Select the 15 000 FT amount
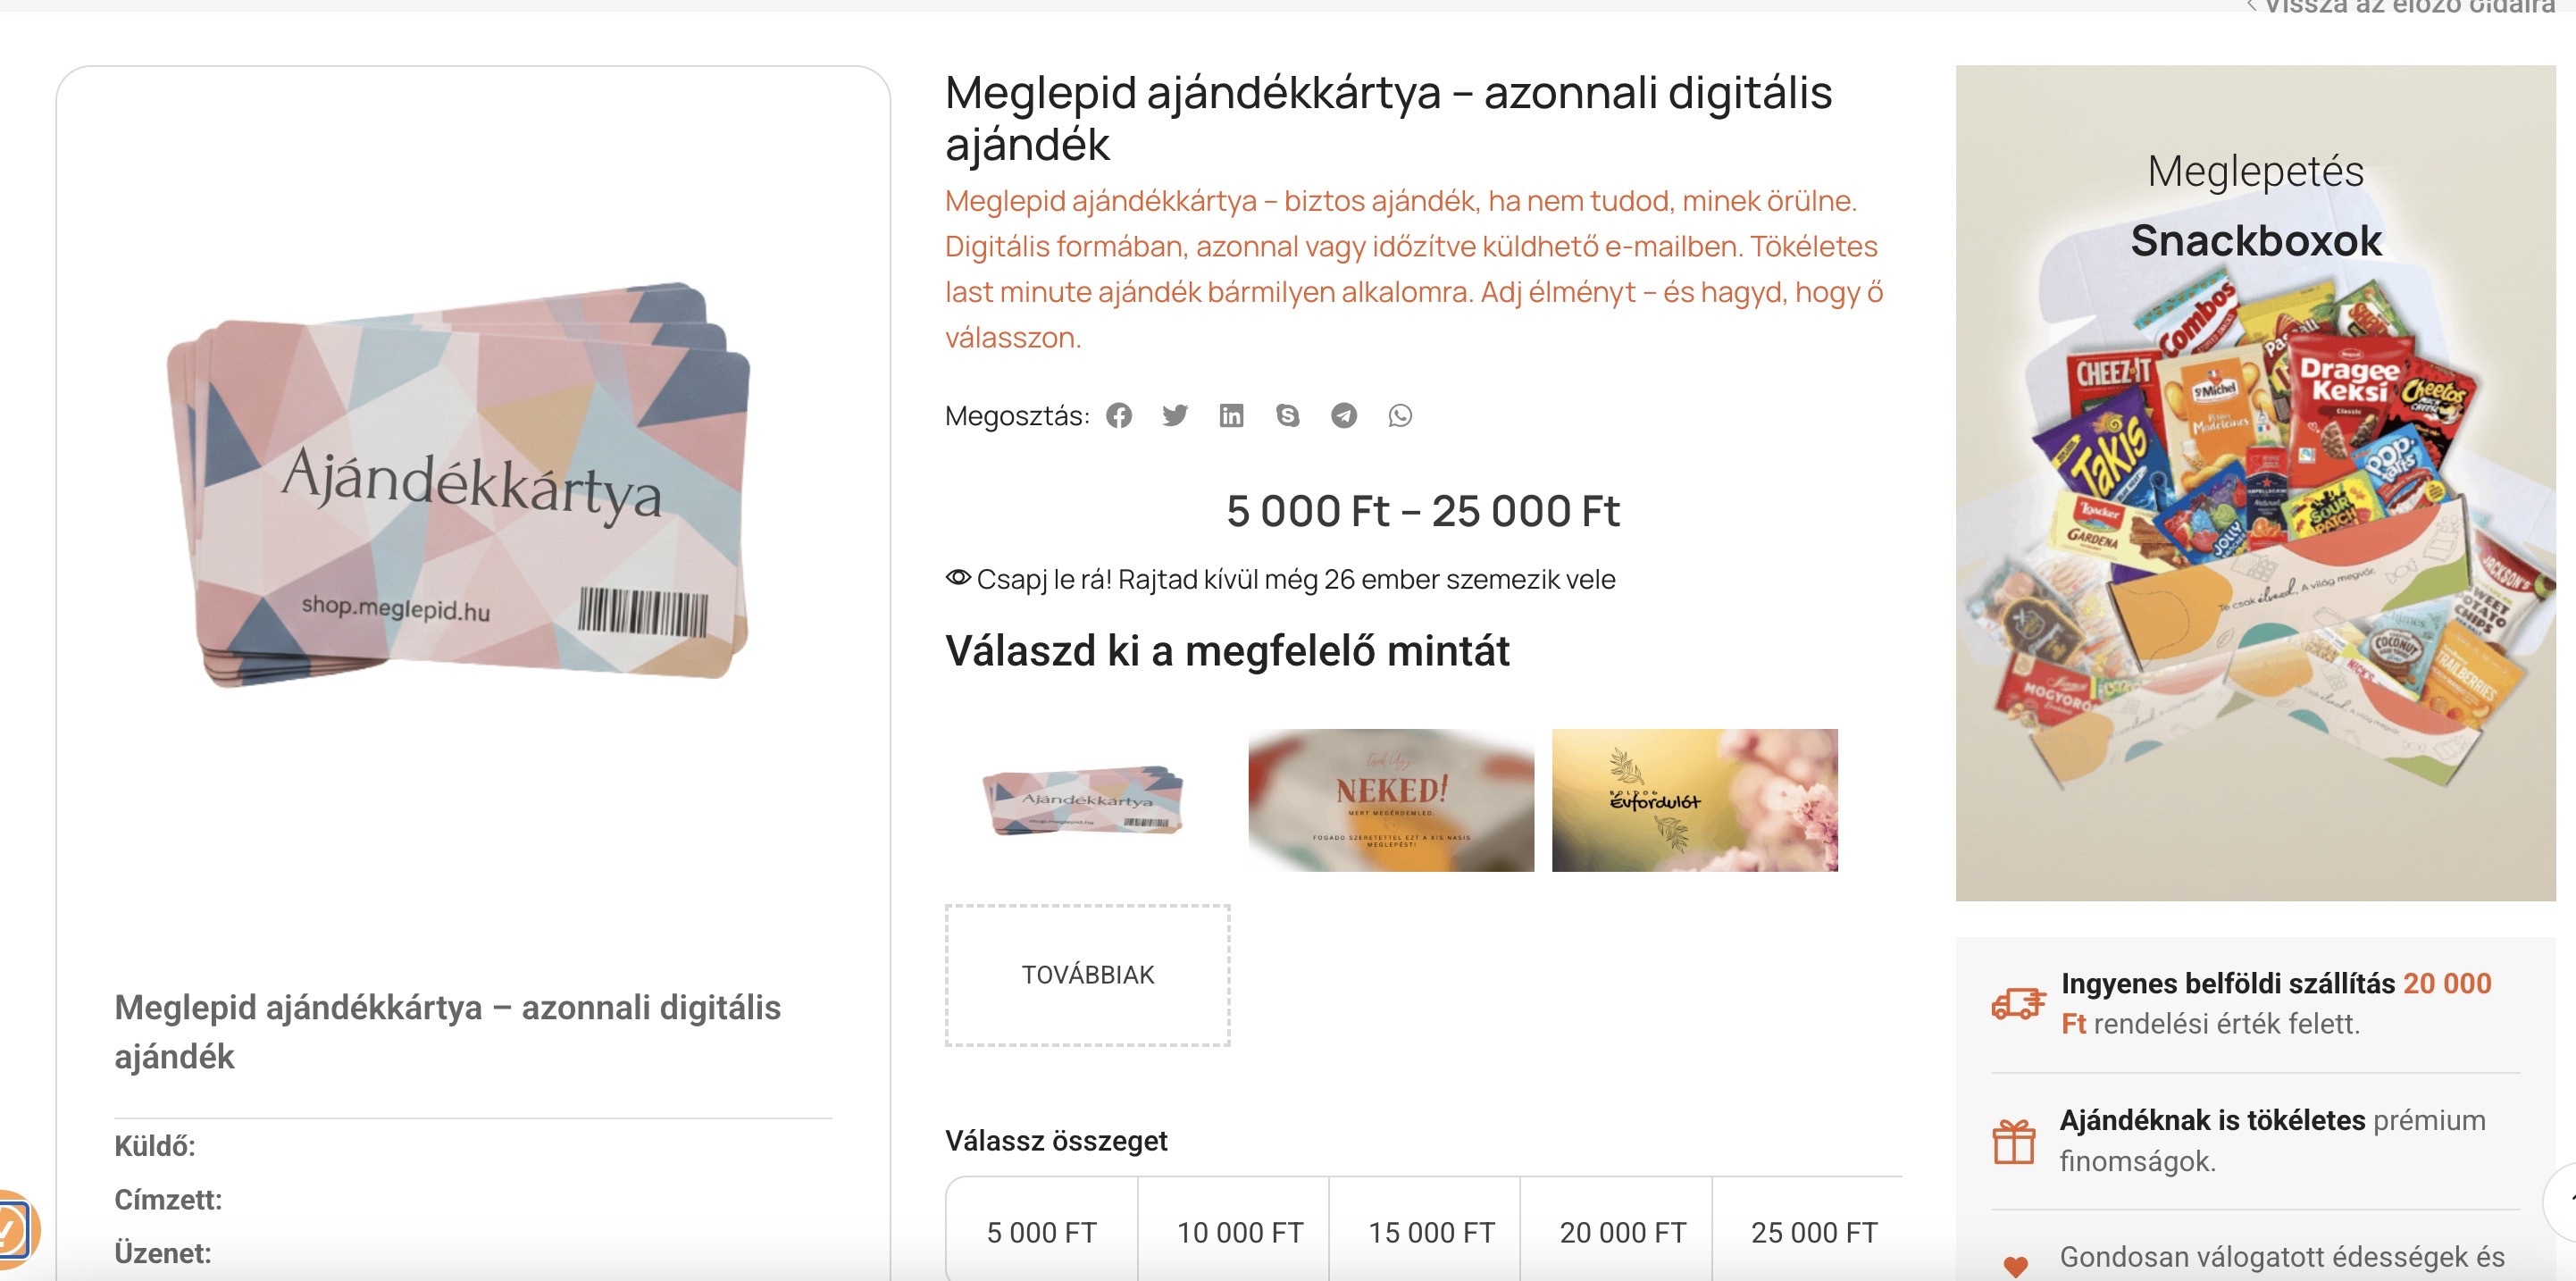This screenshot has height=1281, width=2576. click(x=1431, y=1232)
